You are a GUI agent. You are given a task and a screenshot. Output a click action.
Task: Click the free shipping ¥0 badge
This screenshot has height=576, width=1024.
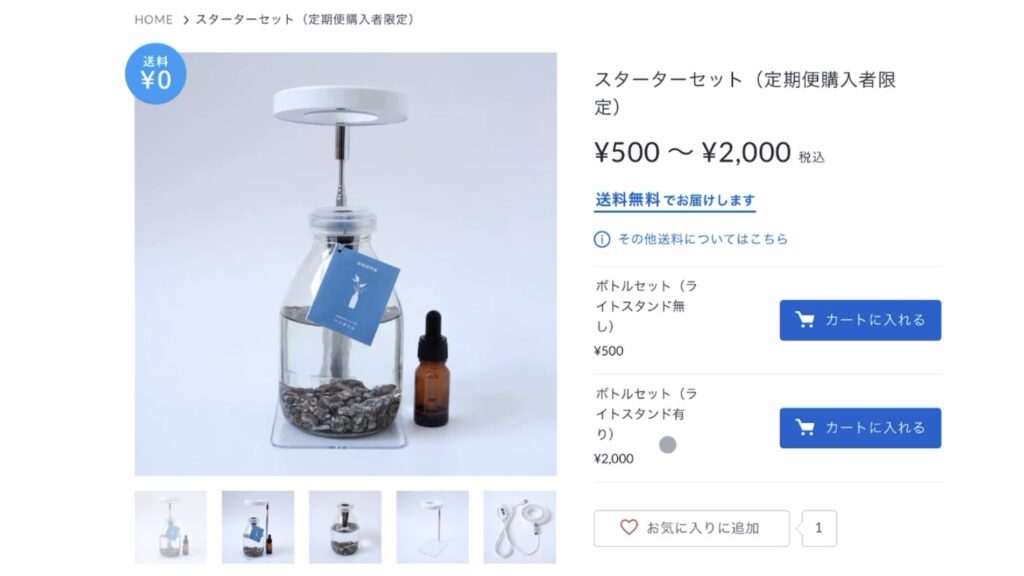pyautogui.click(x=155, y=74)
